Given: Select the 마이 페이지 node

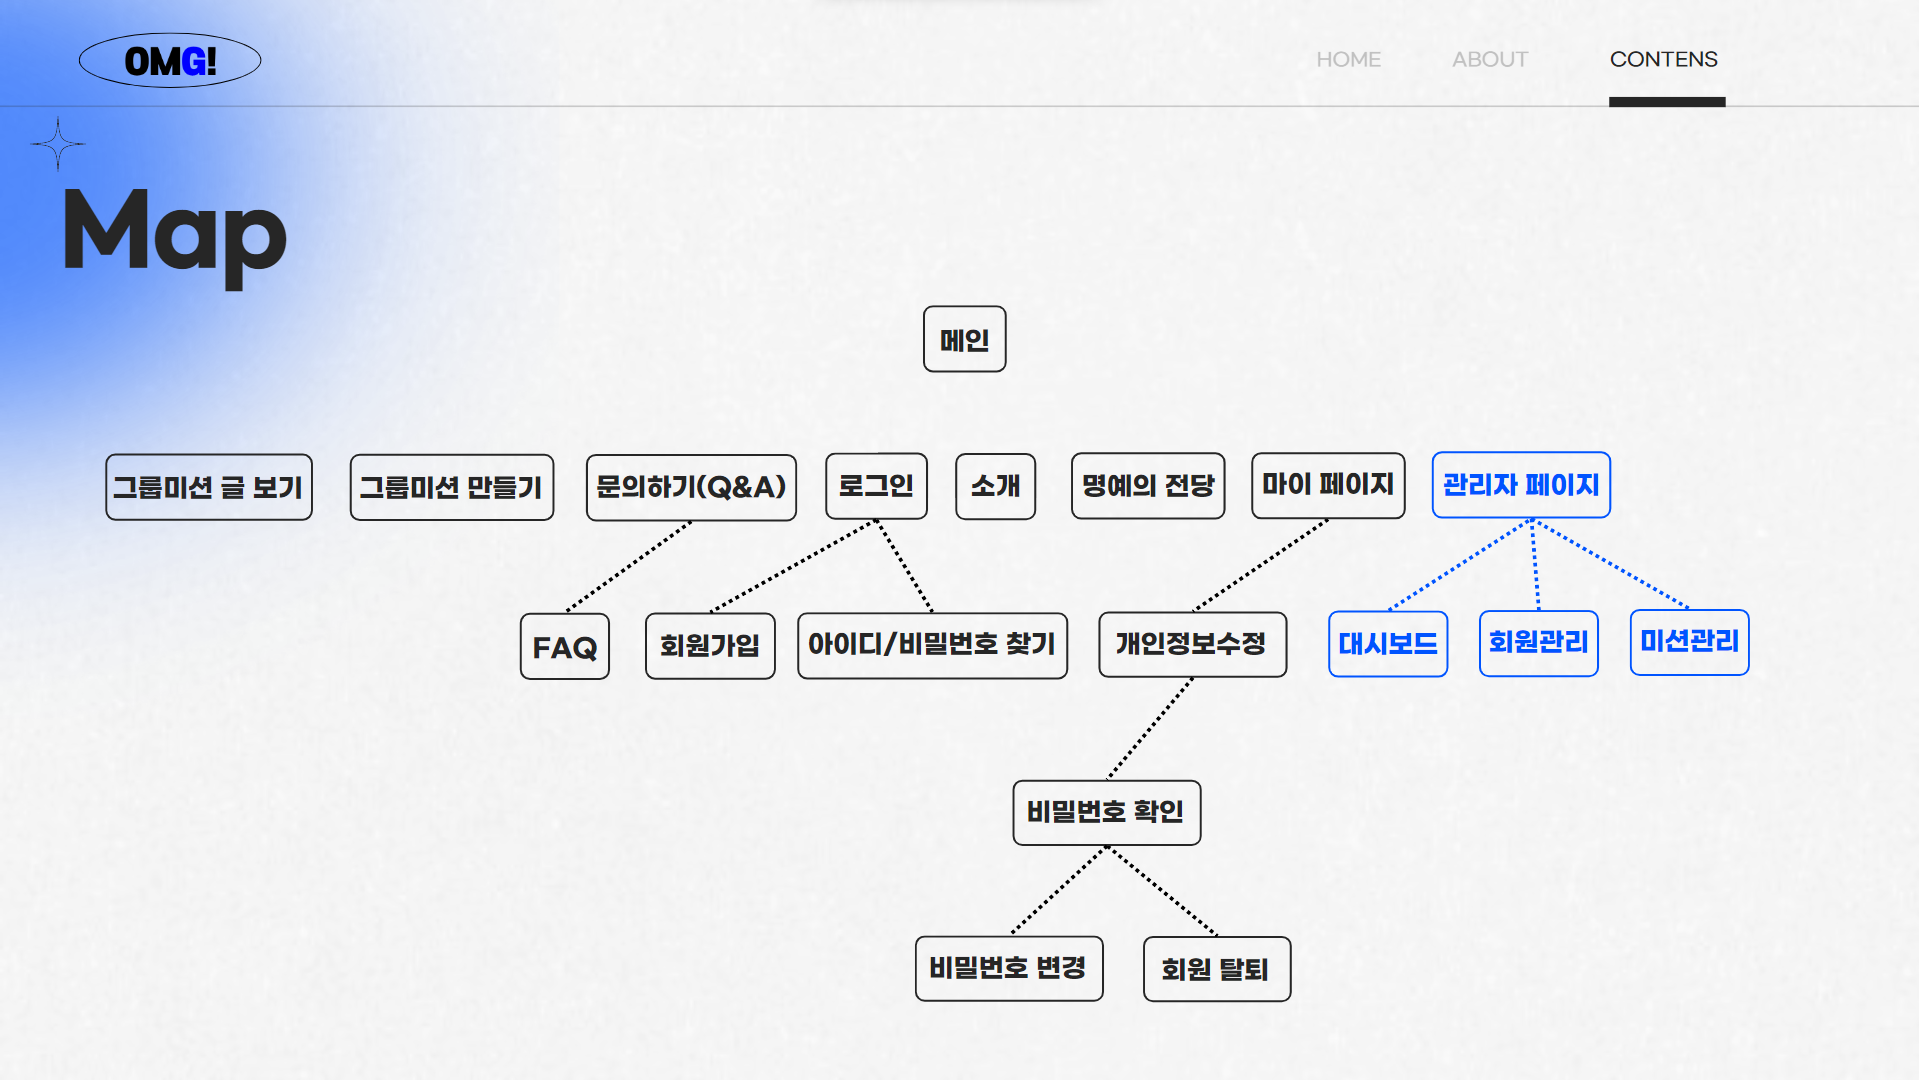Looking at the screenshot, I should pyautogui.click(x=1328, y=485).
